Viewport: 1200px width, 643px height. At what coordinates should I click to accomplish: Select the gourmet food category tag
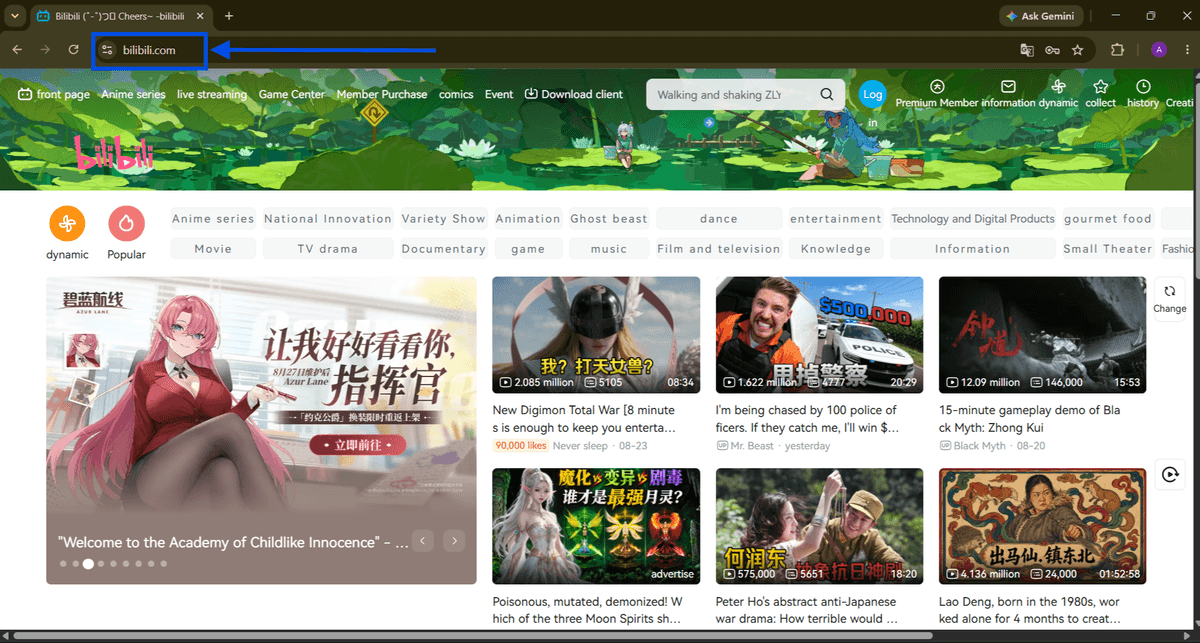(1107, 219)
